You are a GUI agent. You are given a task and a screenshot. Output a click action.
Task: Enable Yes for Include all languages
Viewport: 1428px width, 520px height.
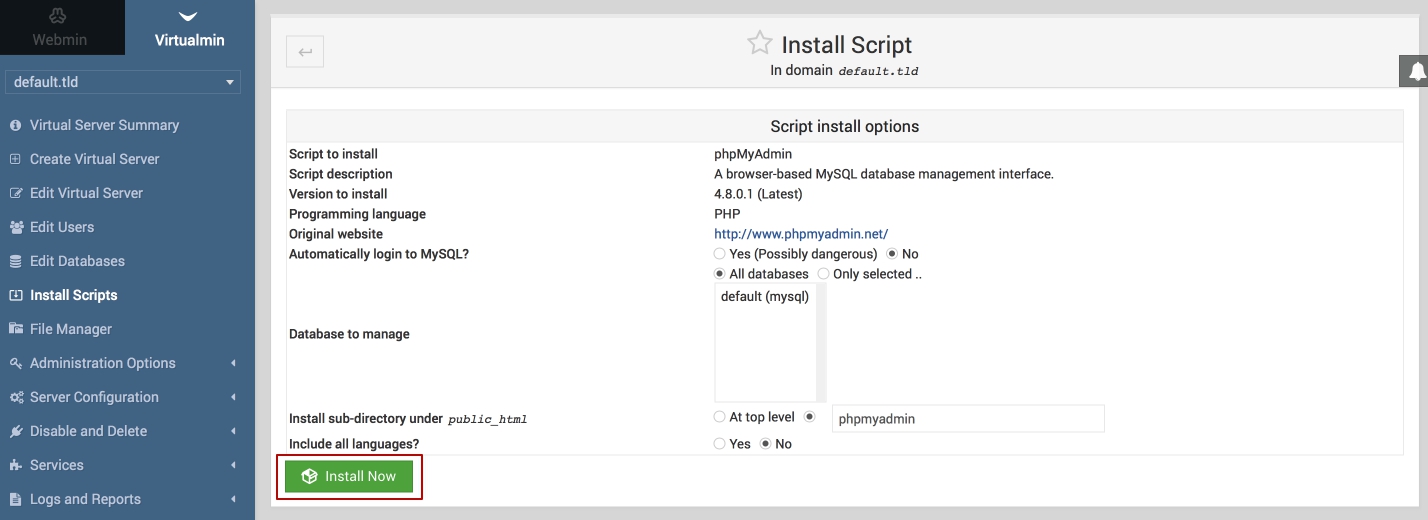(720, 444)
